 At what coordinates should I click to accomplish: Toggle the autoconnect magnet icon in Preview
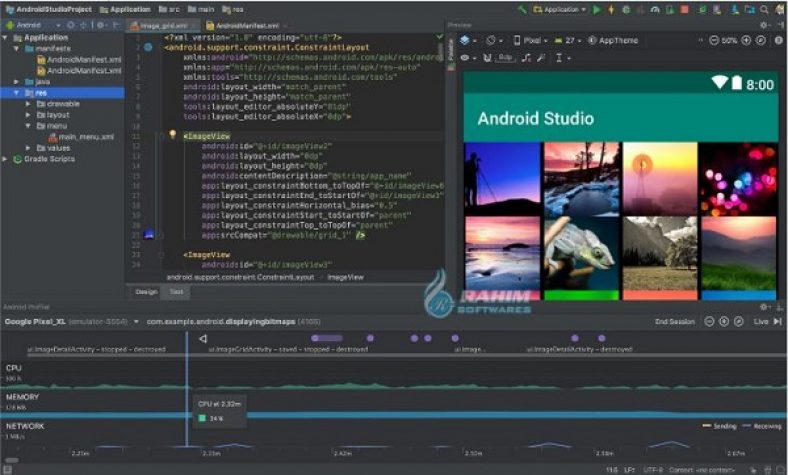(x=486, y=58)
